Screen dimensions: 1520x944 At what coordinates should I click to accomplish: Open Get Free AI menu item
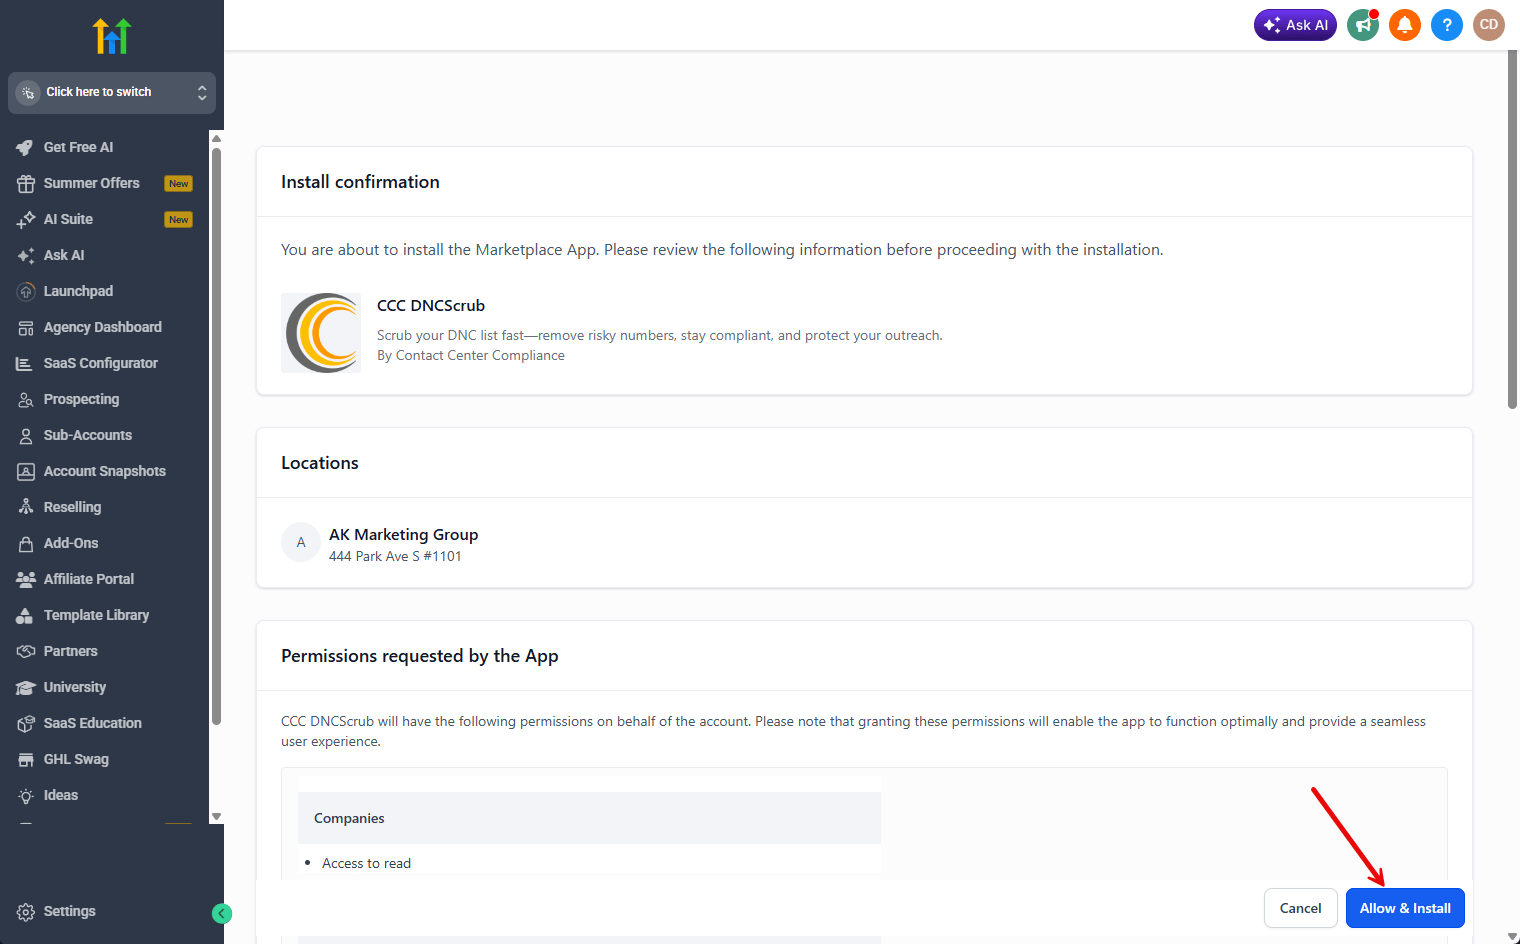pyautogui.click(x=78, y=147)
